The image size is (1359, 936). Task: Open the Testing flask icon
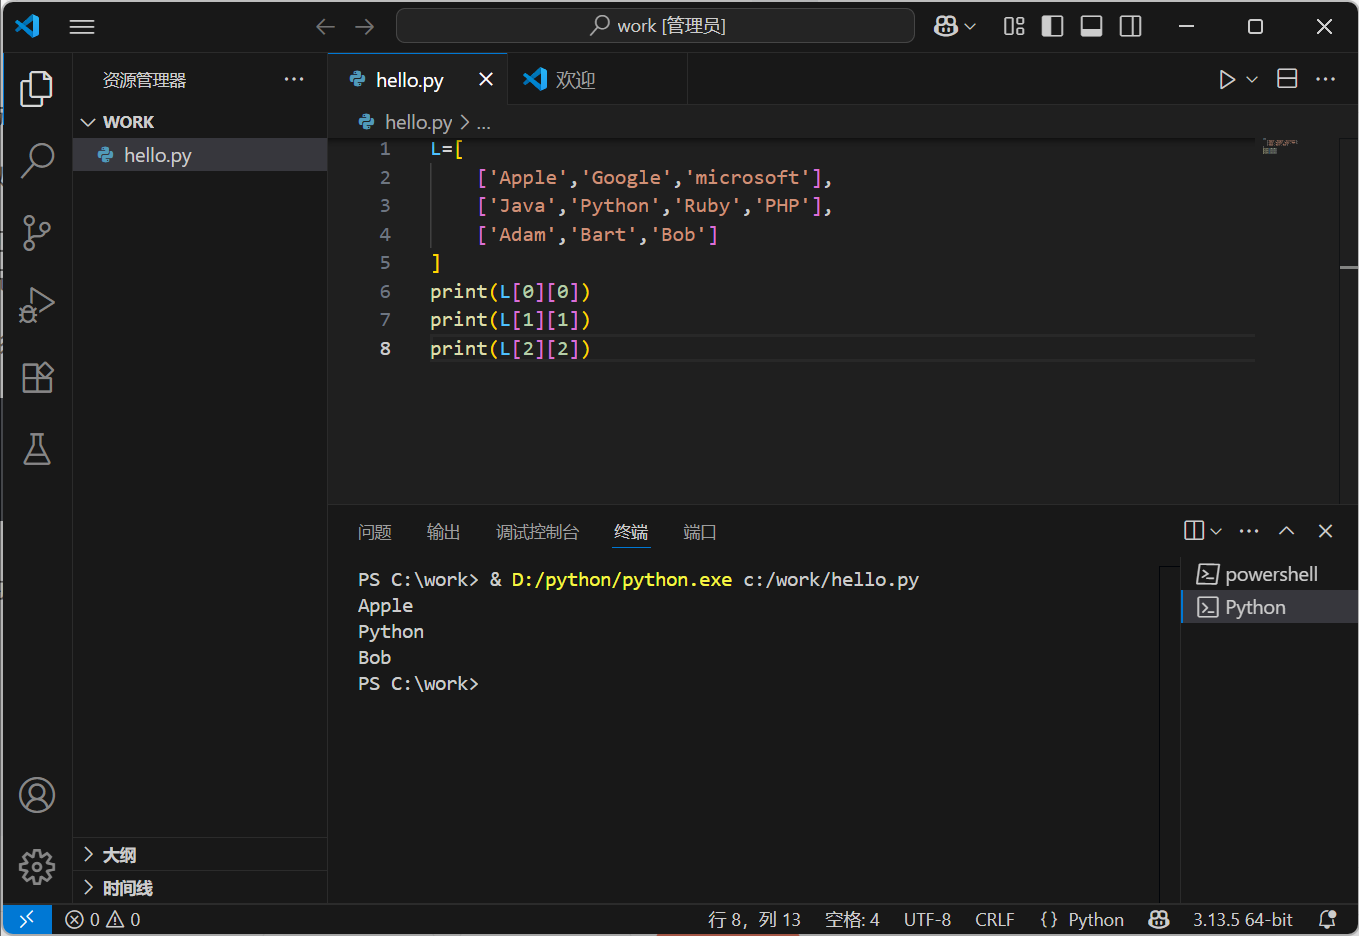pyautogui.click(x=37, y=449)
